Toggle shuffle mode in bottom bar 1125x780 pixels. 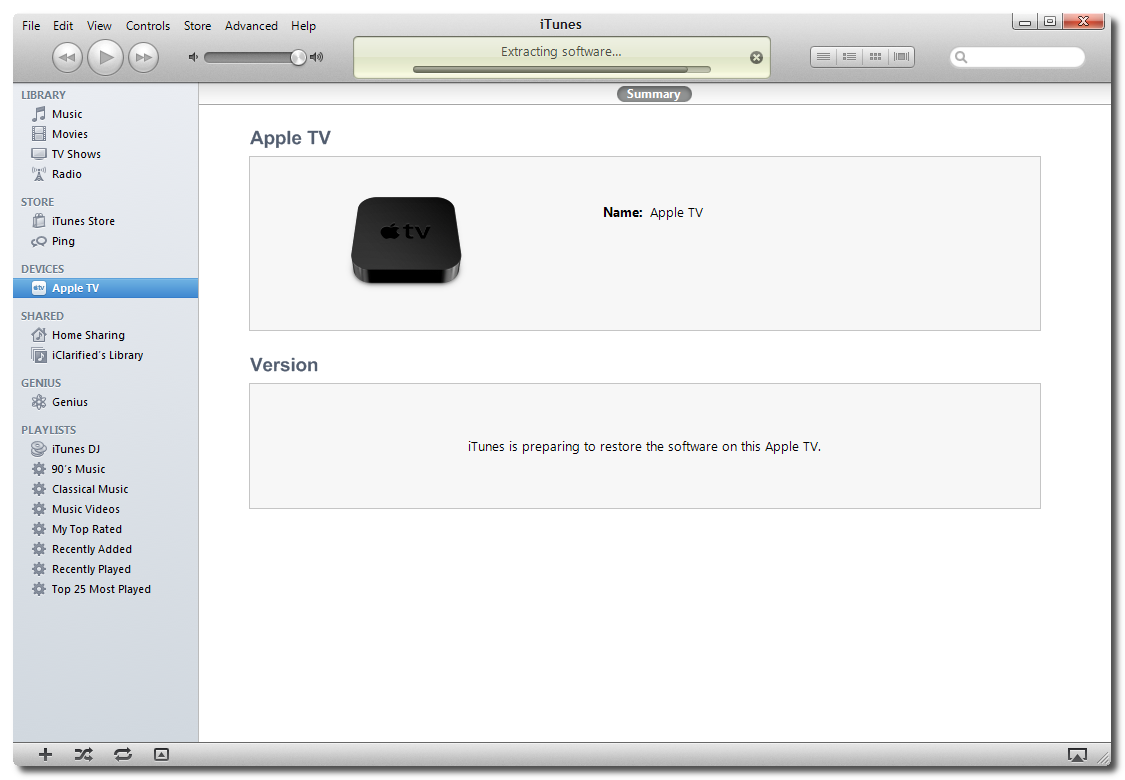pos(84,755)
